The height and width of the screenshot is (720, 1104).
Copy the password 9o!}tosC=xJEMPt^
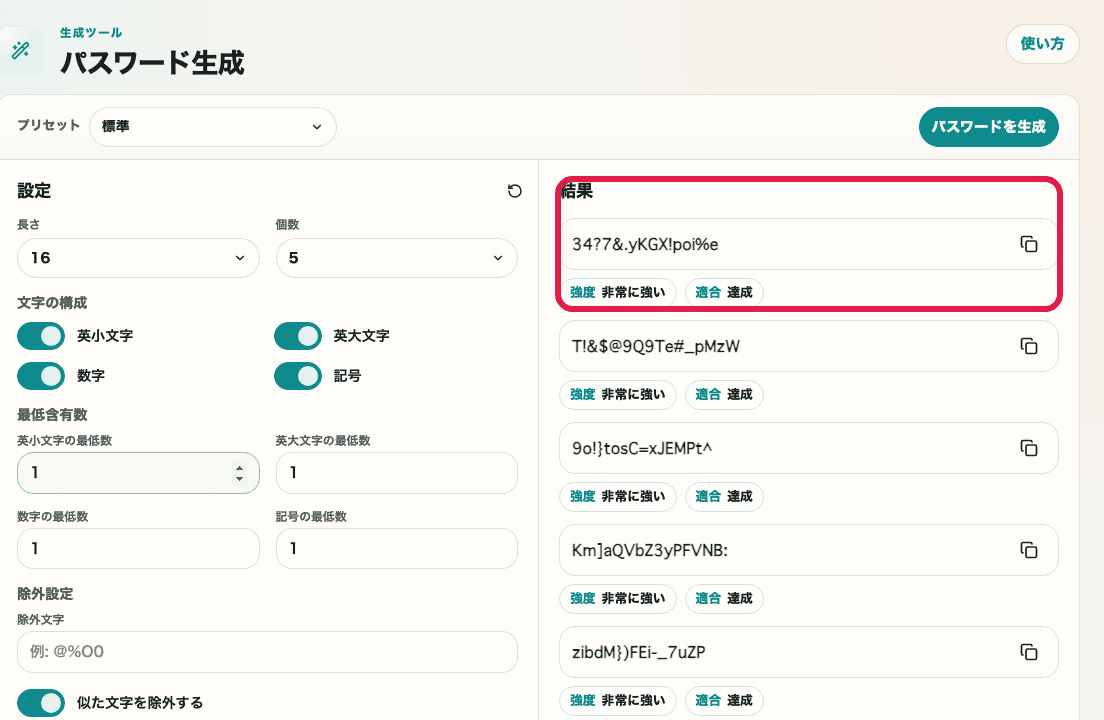[1029, 448]
